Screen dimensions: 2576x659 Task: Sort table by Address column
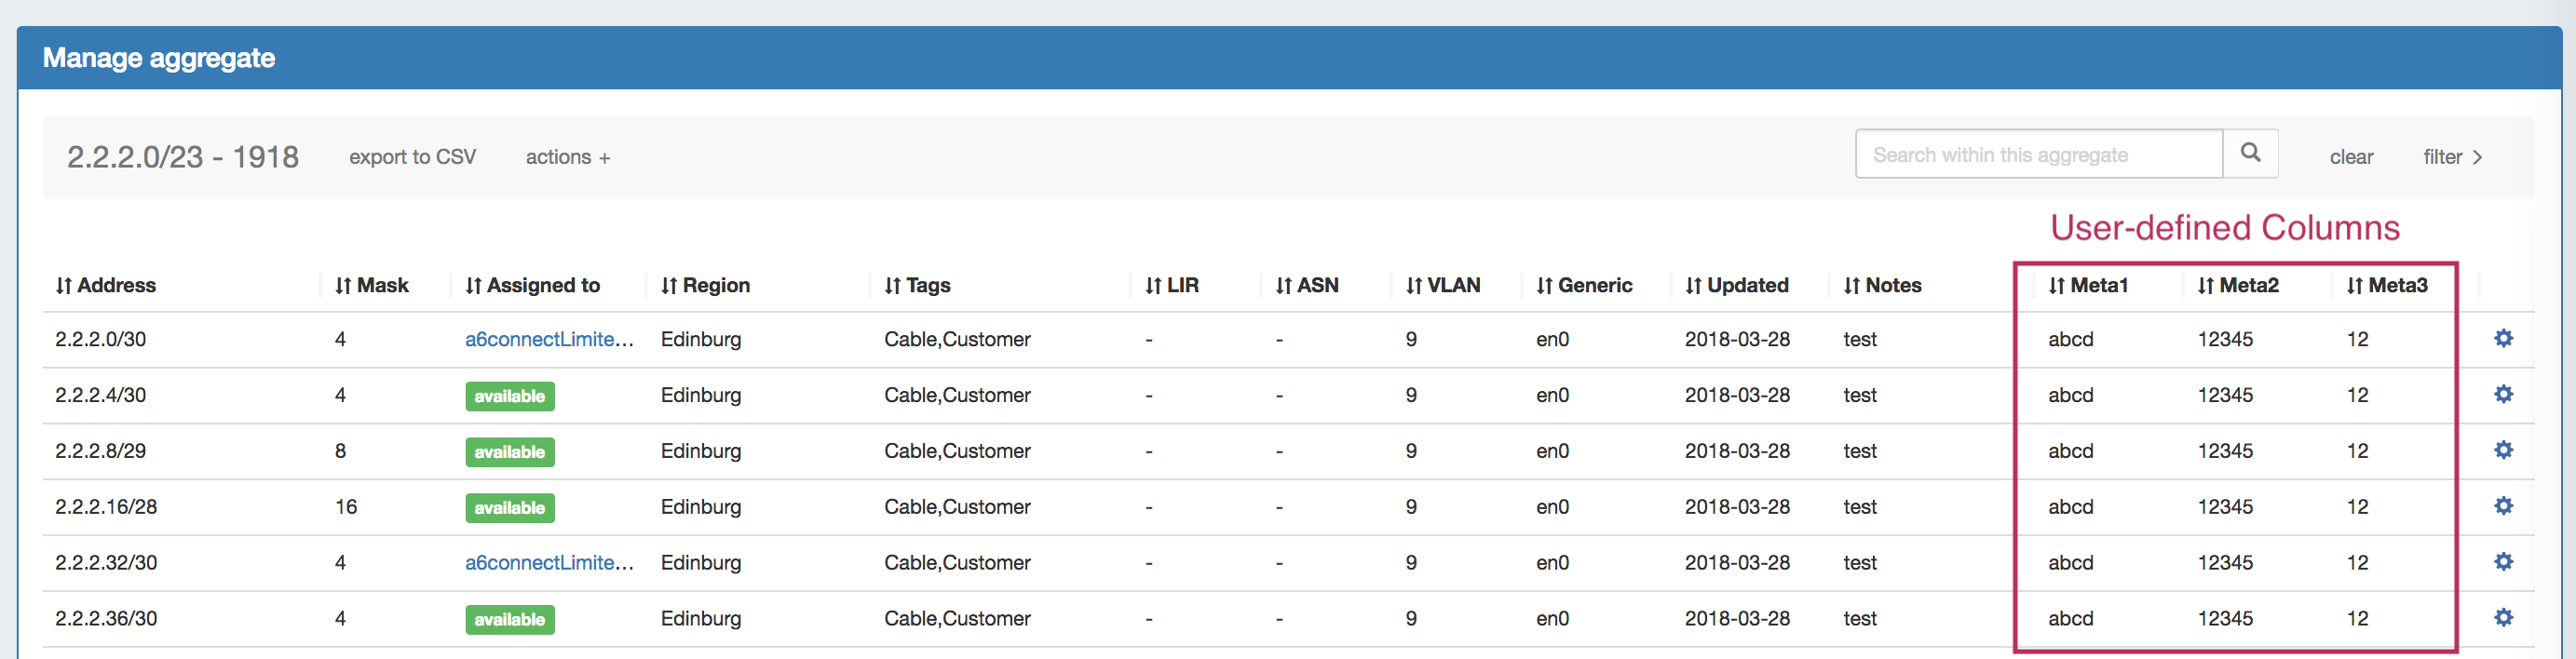click(106, 285)
